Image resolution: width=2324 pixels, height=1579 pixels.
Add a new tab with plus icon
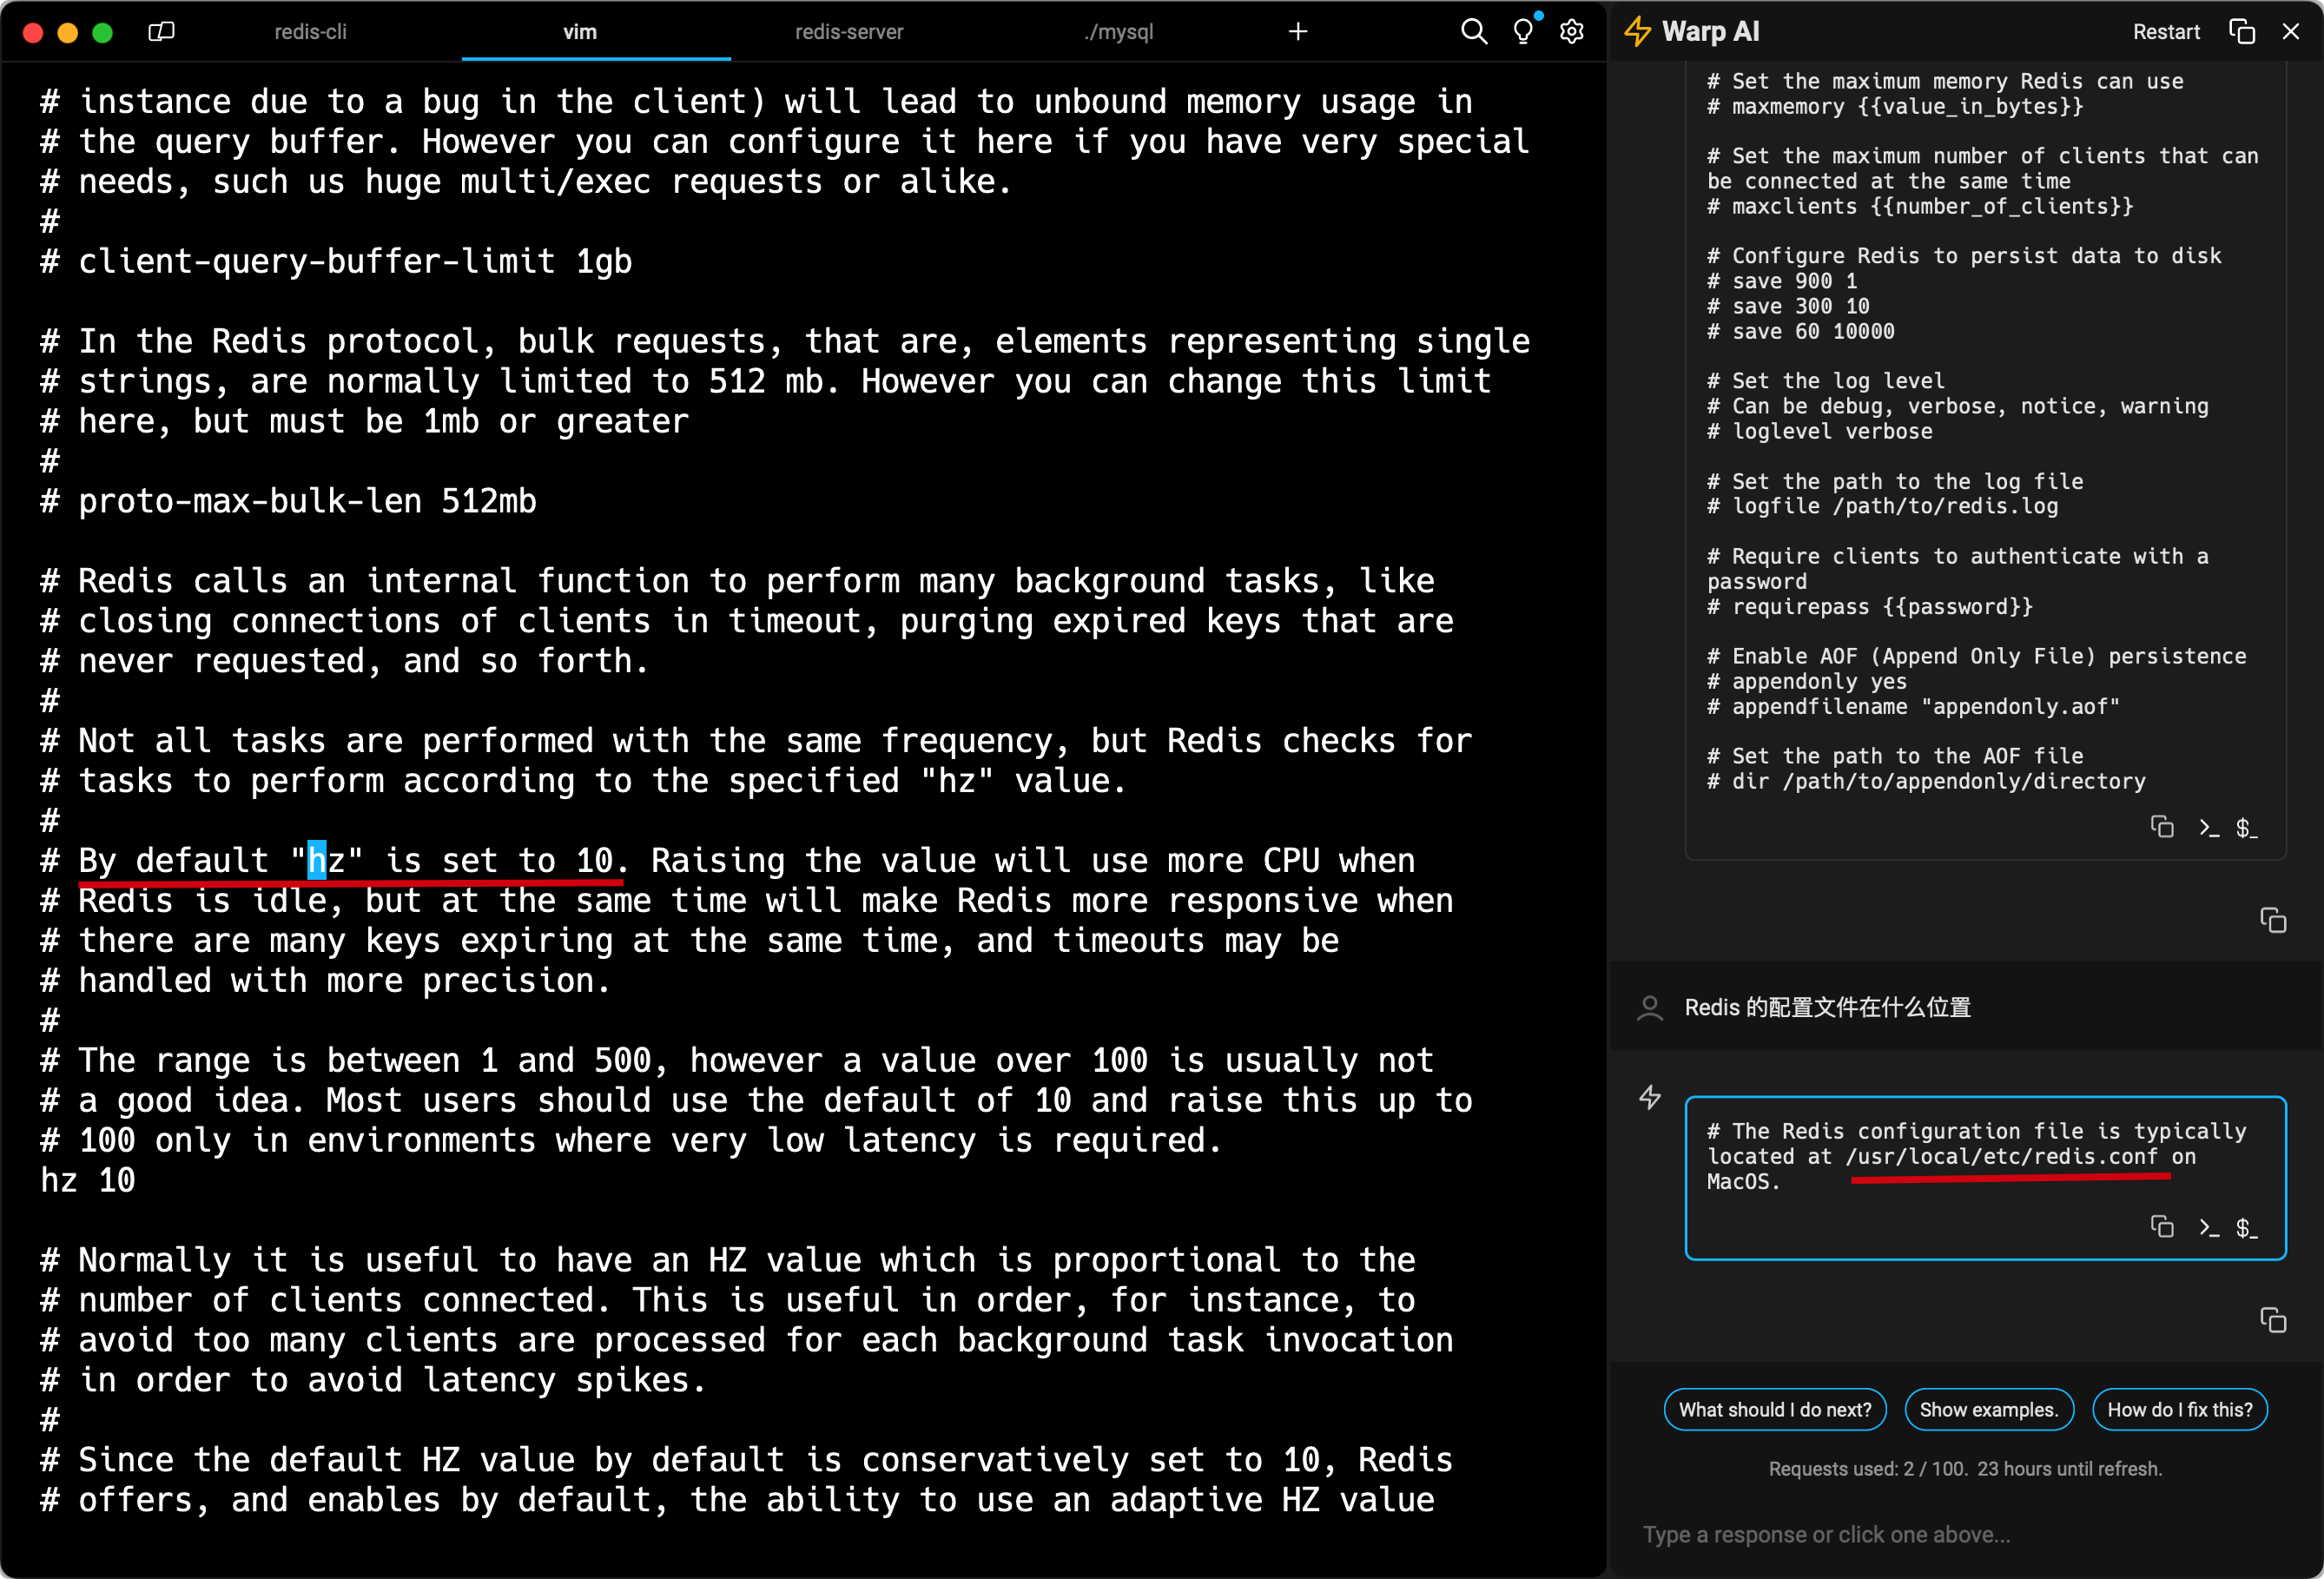(x=1297, y=31)
